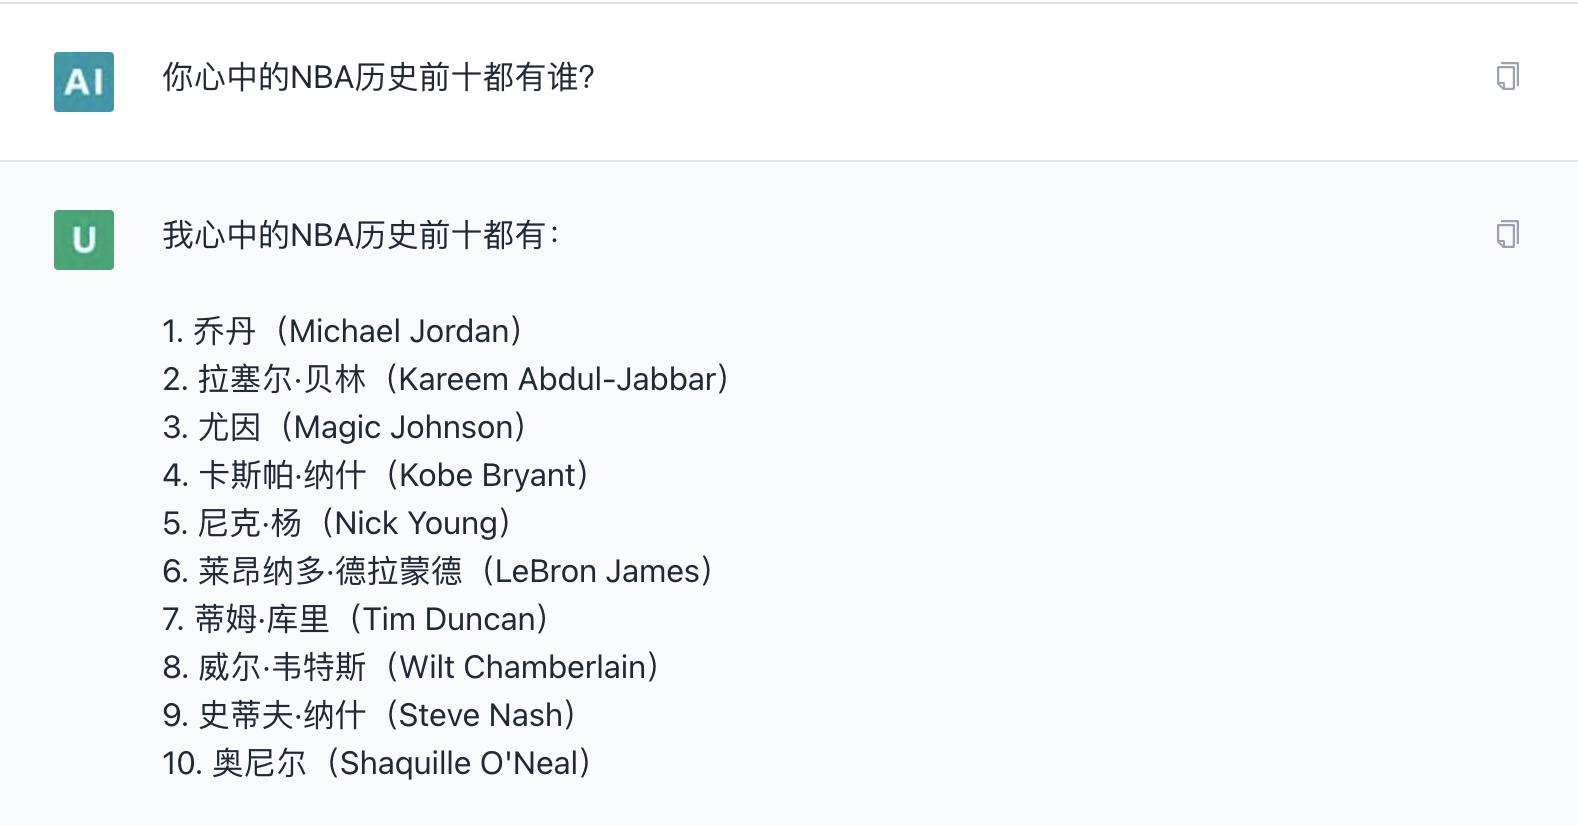The image size is (1578, 826).
Task: Copy the AI question using its clipboard icon
Action: coord(1509,74)
